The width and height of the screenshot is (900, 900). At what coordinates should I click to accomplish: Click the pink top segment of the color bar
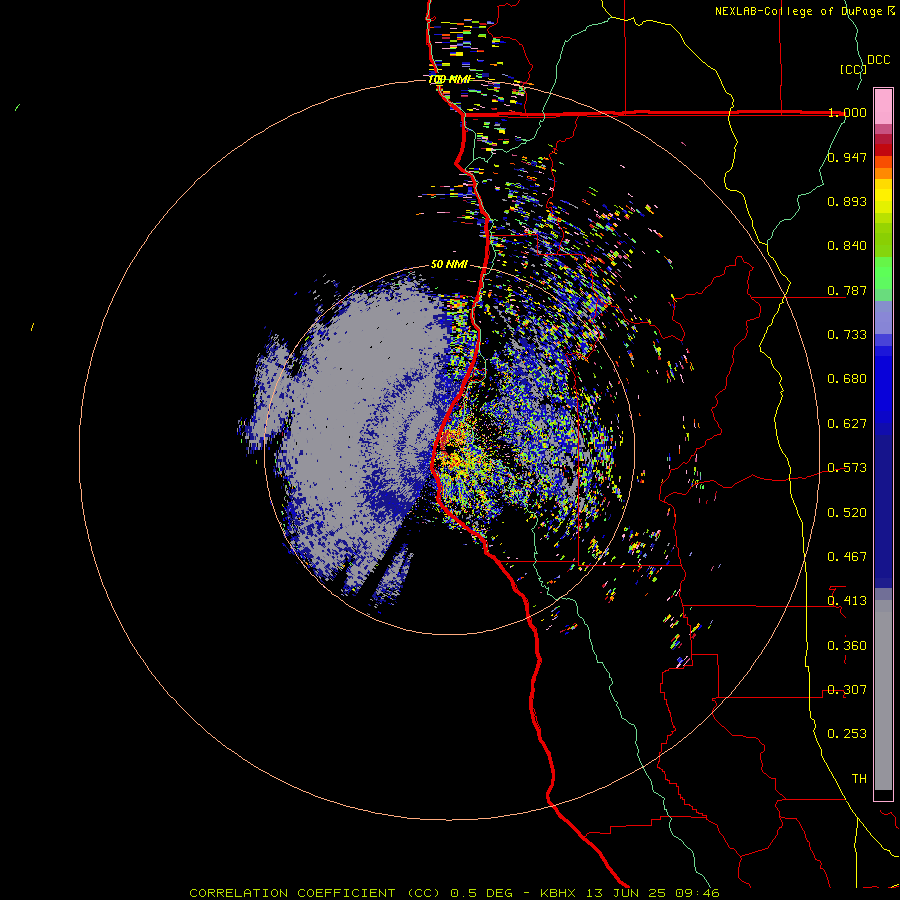883,106
